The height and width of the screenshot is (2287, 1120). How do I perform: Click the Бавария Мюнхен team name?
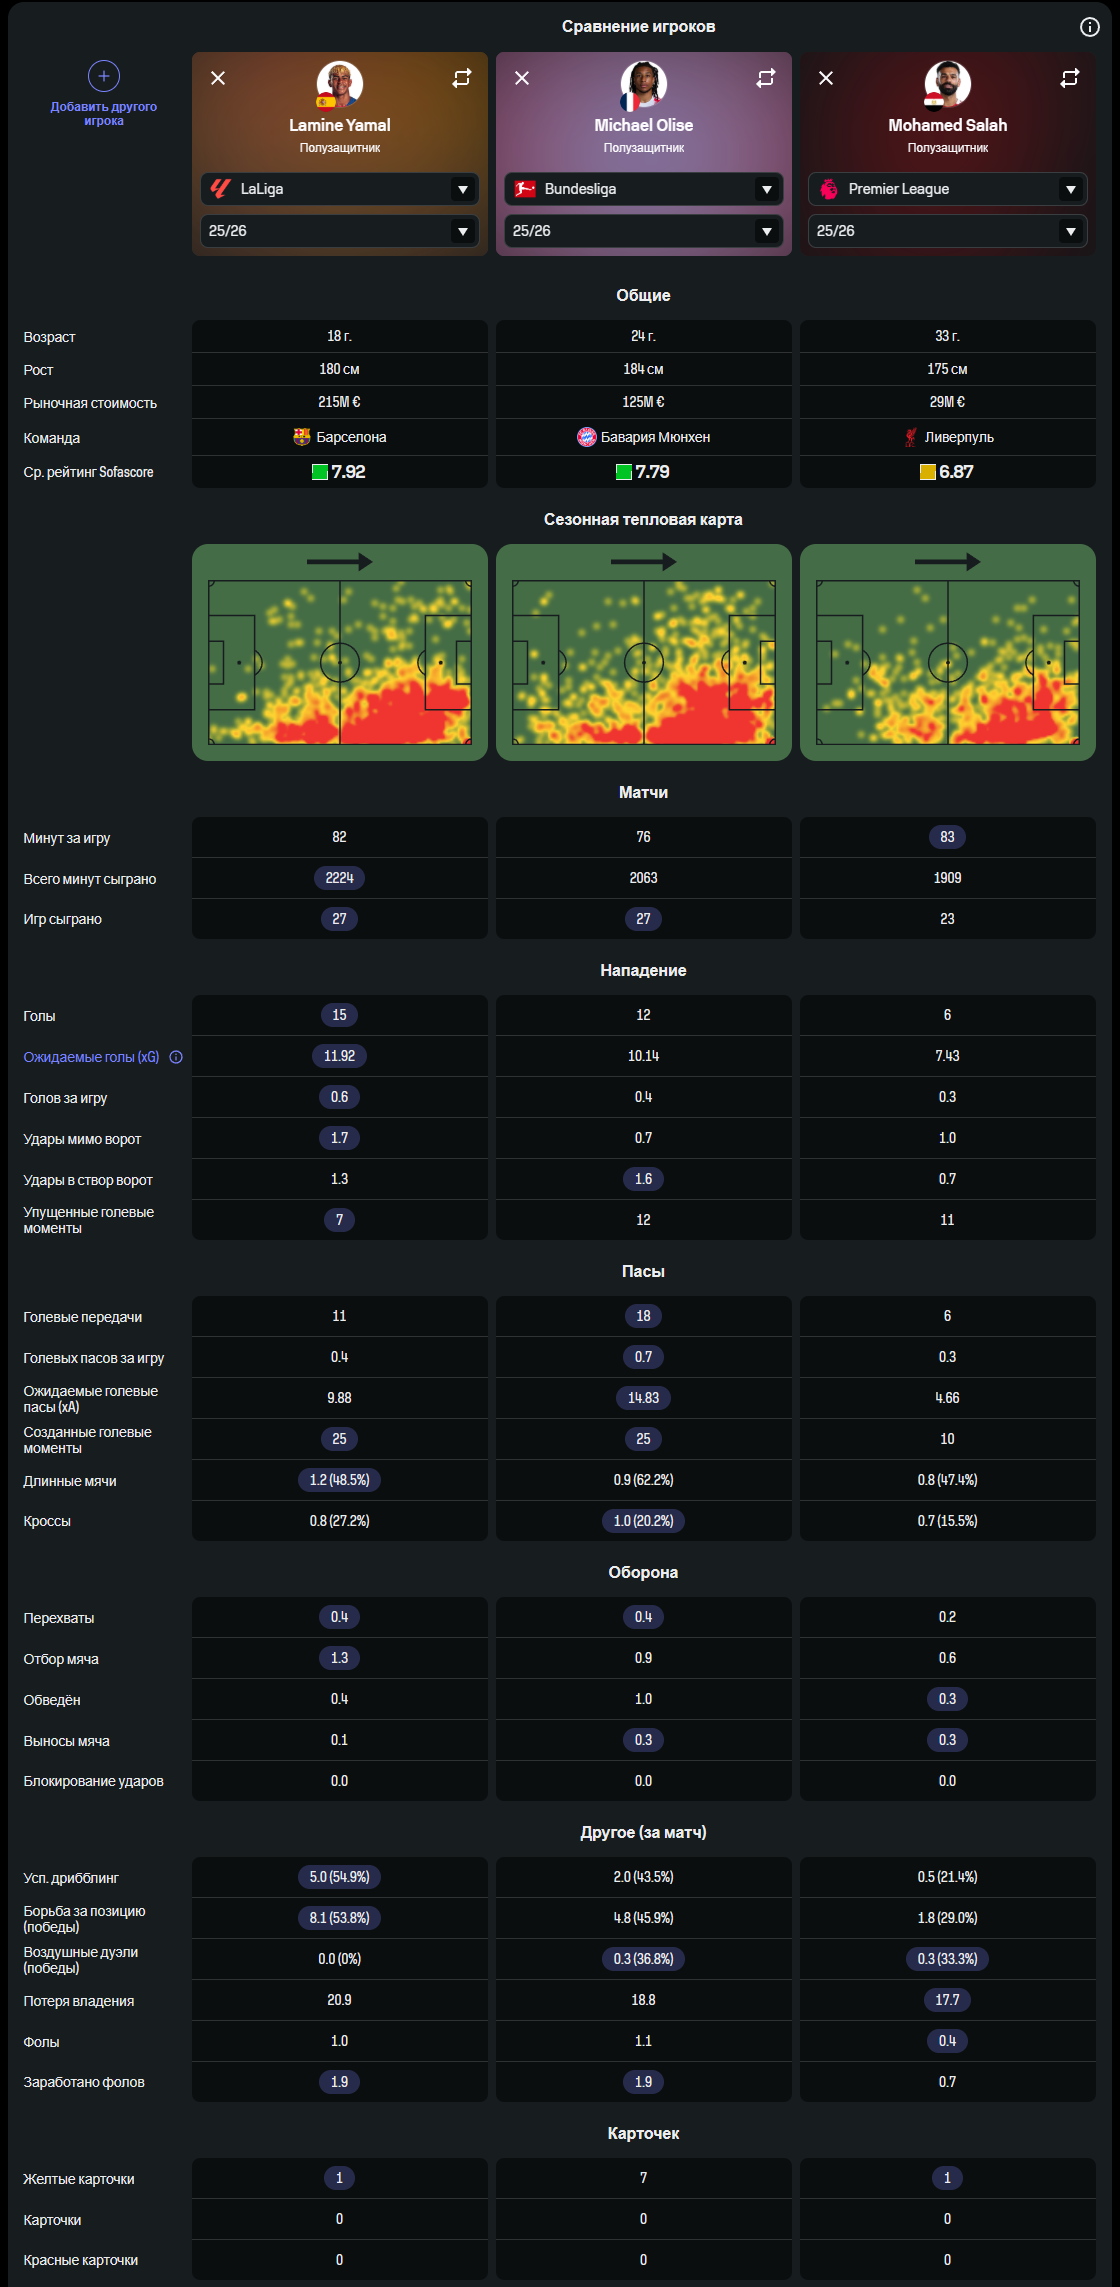coord(656,437)
